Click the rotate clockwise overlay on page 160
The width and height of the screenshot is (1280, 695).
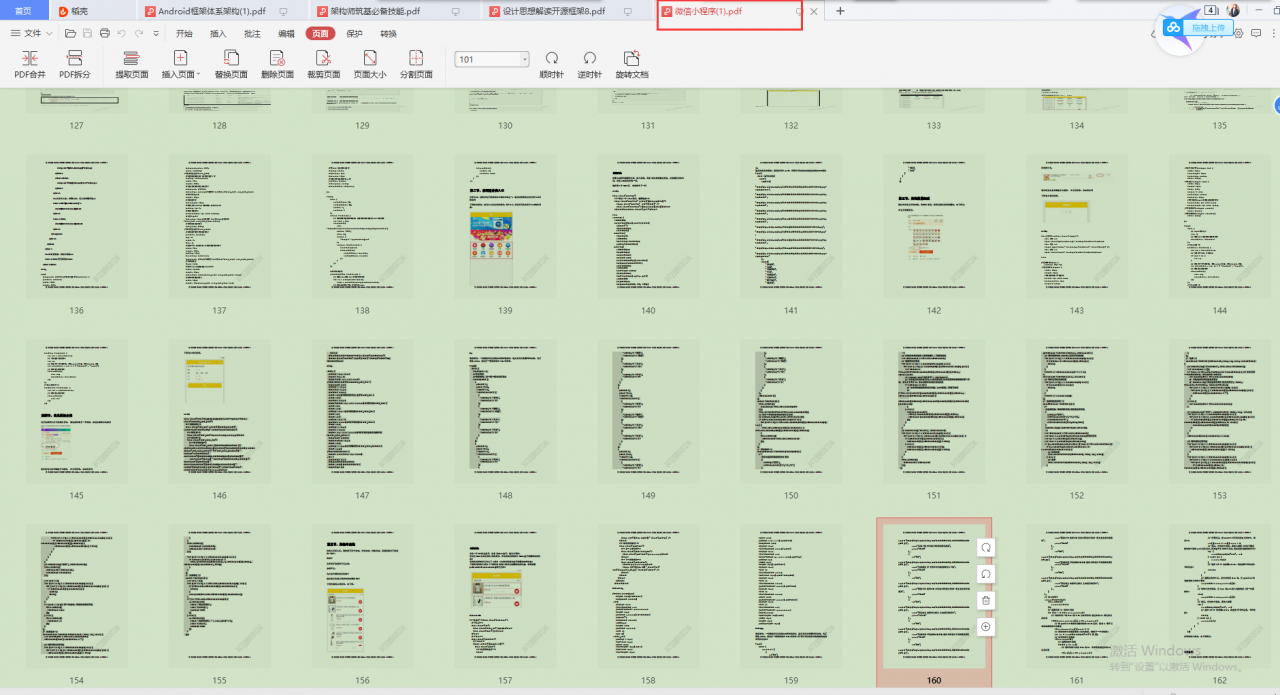pos(986,548)
